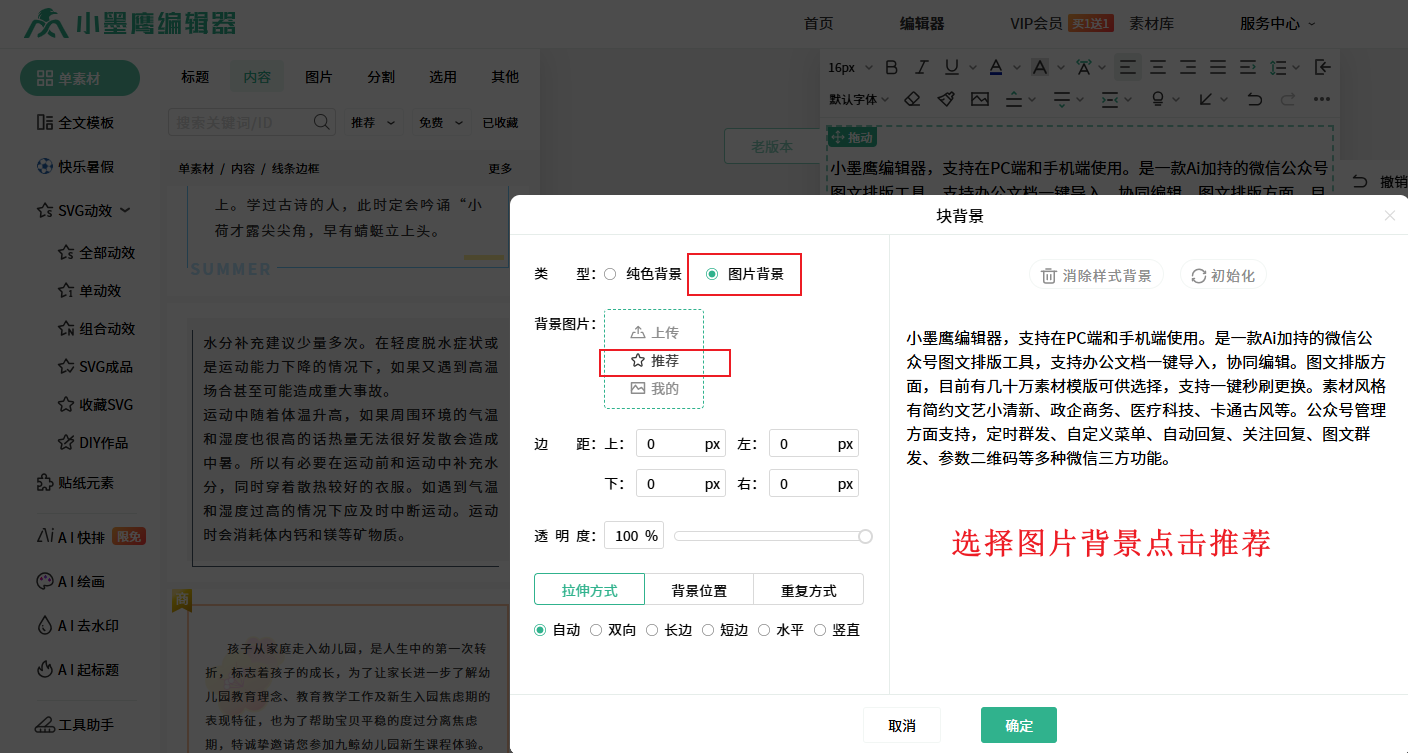Open the 免费 price filter dropdown

(440, 123)
